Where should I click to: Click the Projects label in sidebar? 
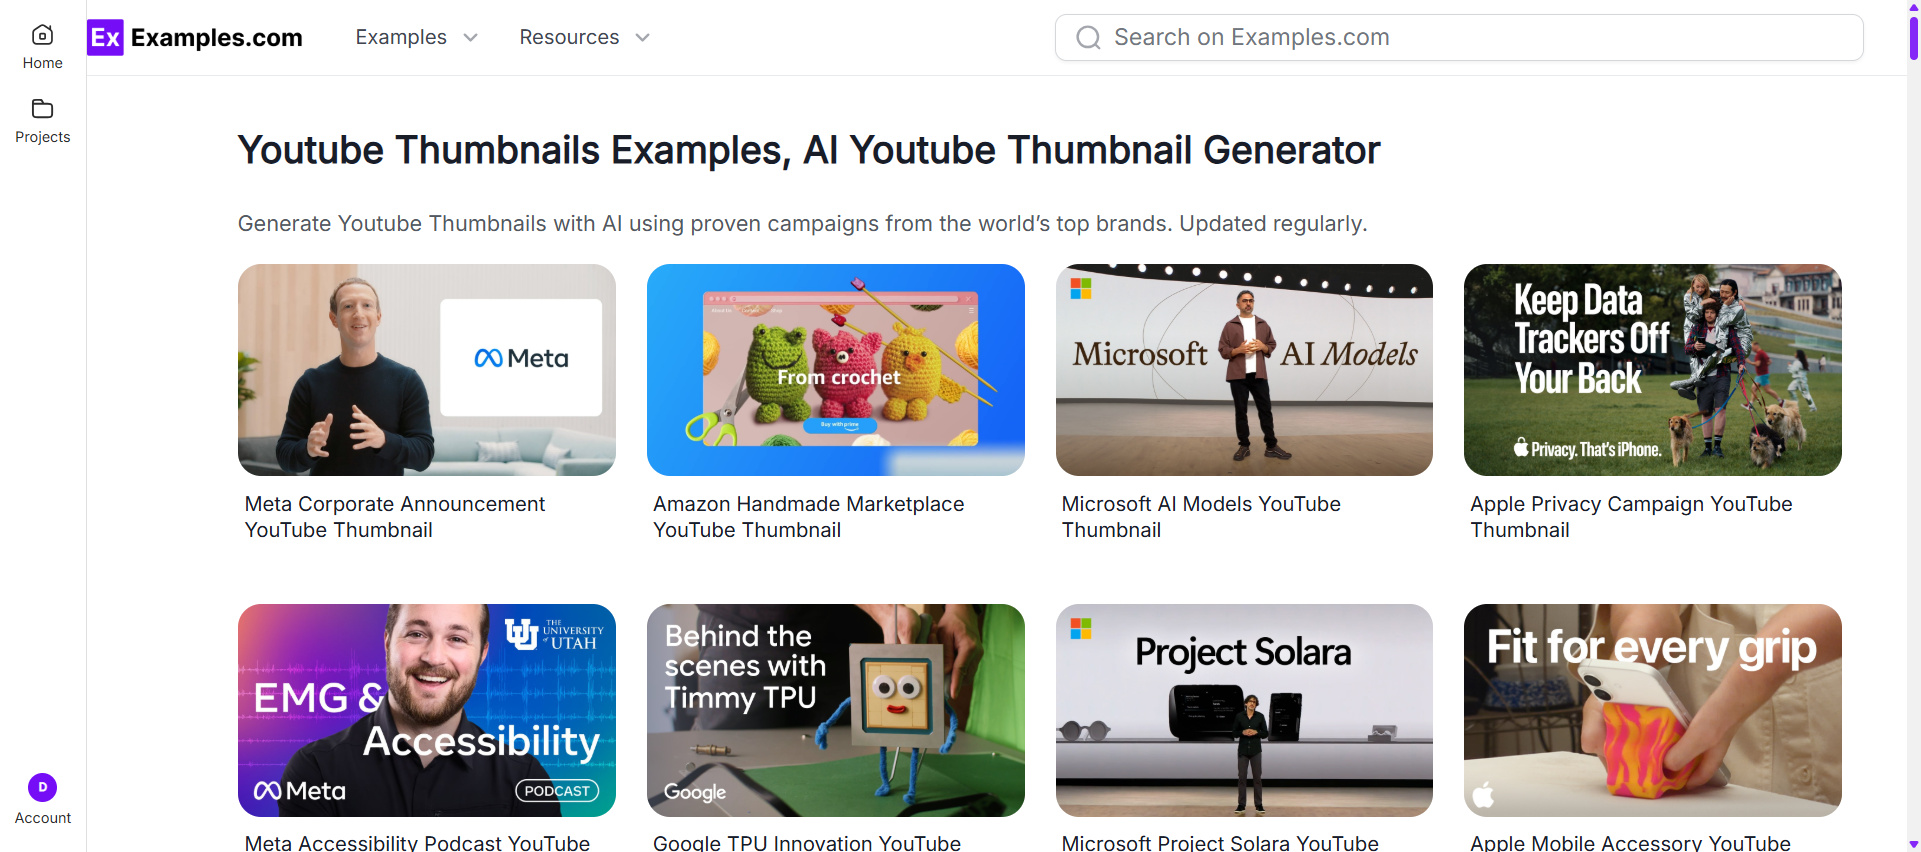point(42,137)
